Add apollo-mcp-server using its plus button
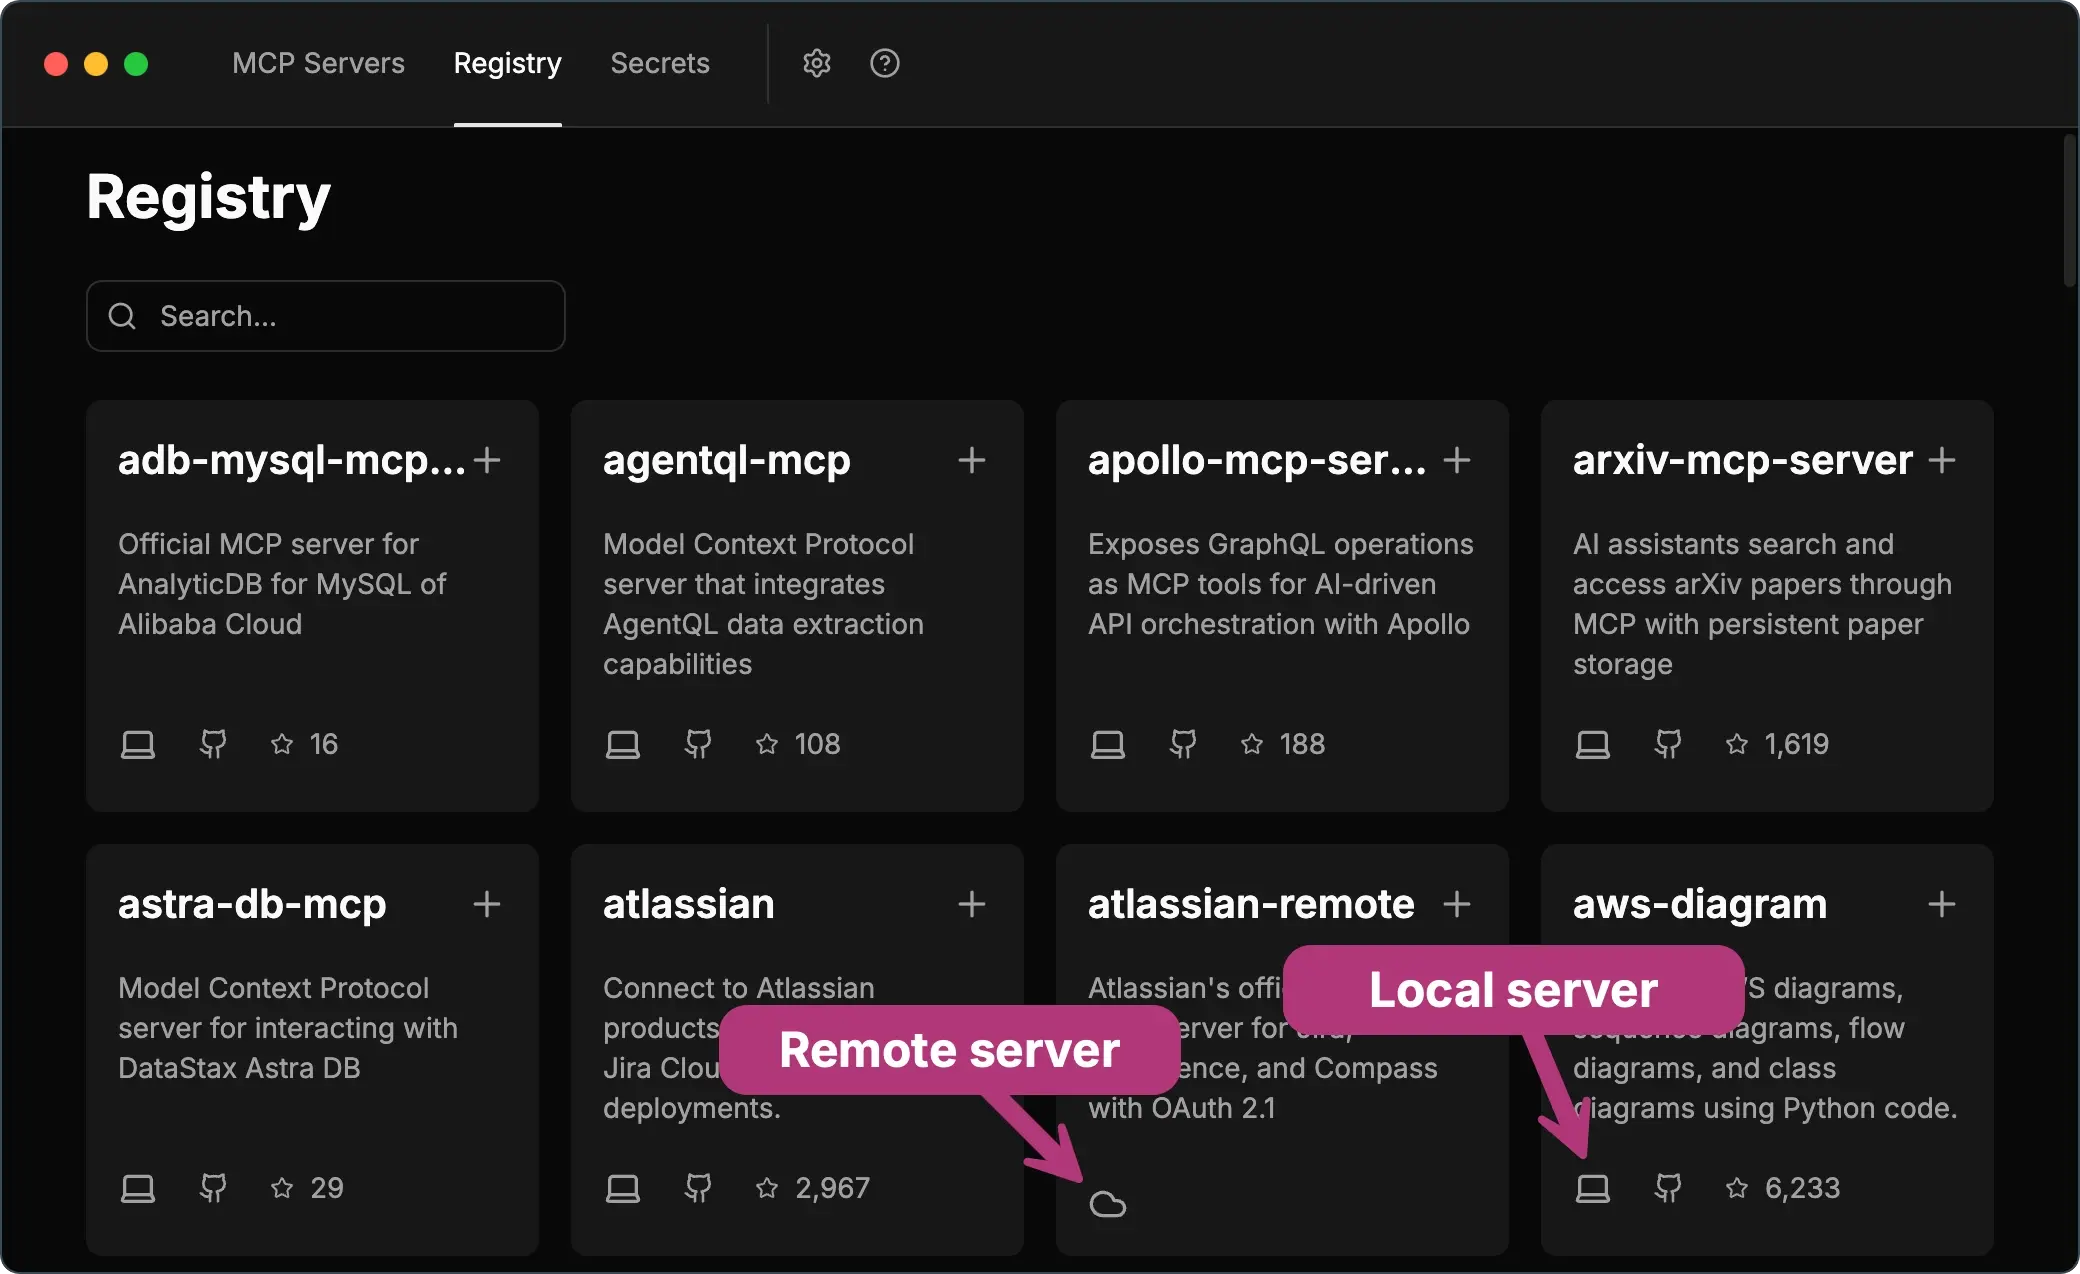The image size is (2080, 1274). [x=1457, y=460]
